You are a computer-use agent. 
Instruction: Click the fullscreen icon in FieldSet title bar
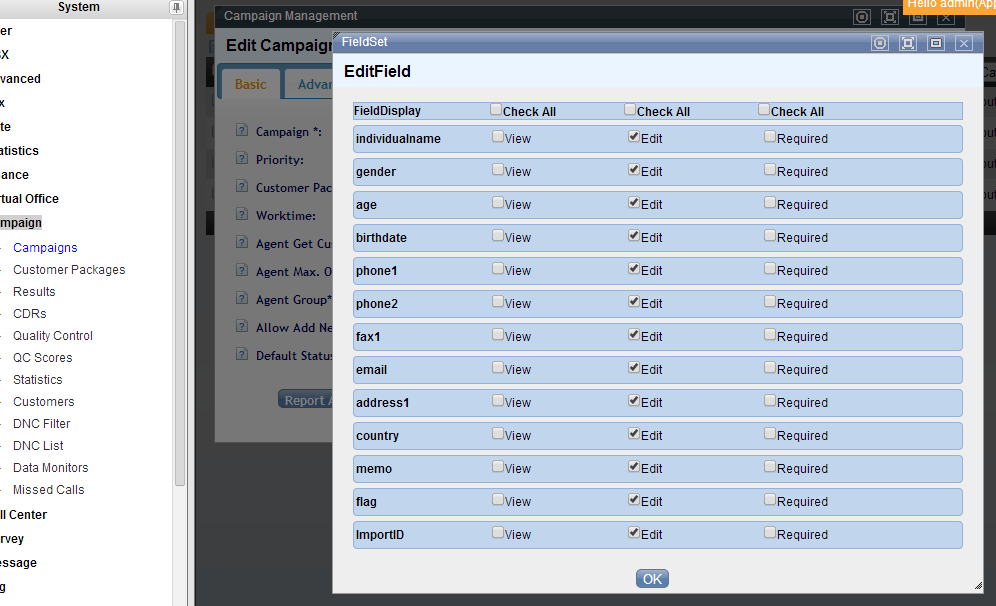tap(907, 43)
